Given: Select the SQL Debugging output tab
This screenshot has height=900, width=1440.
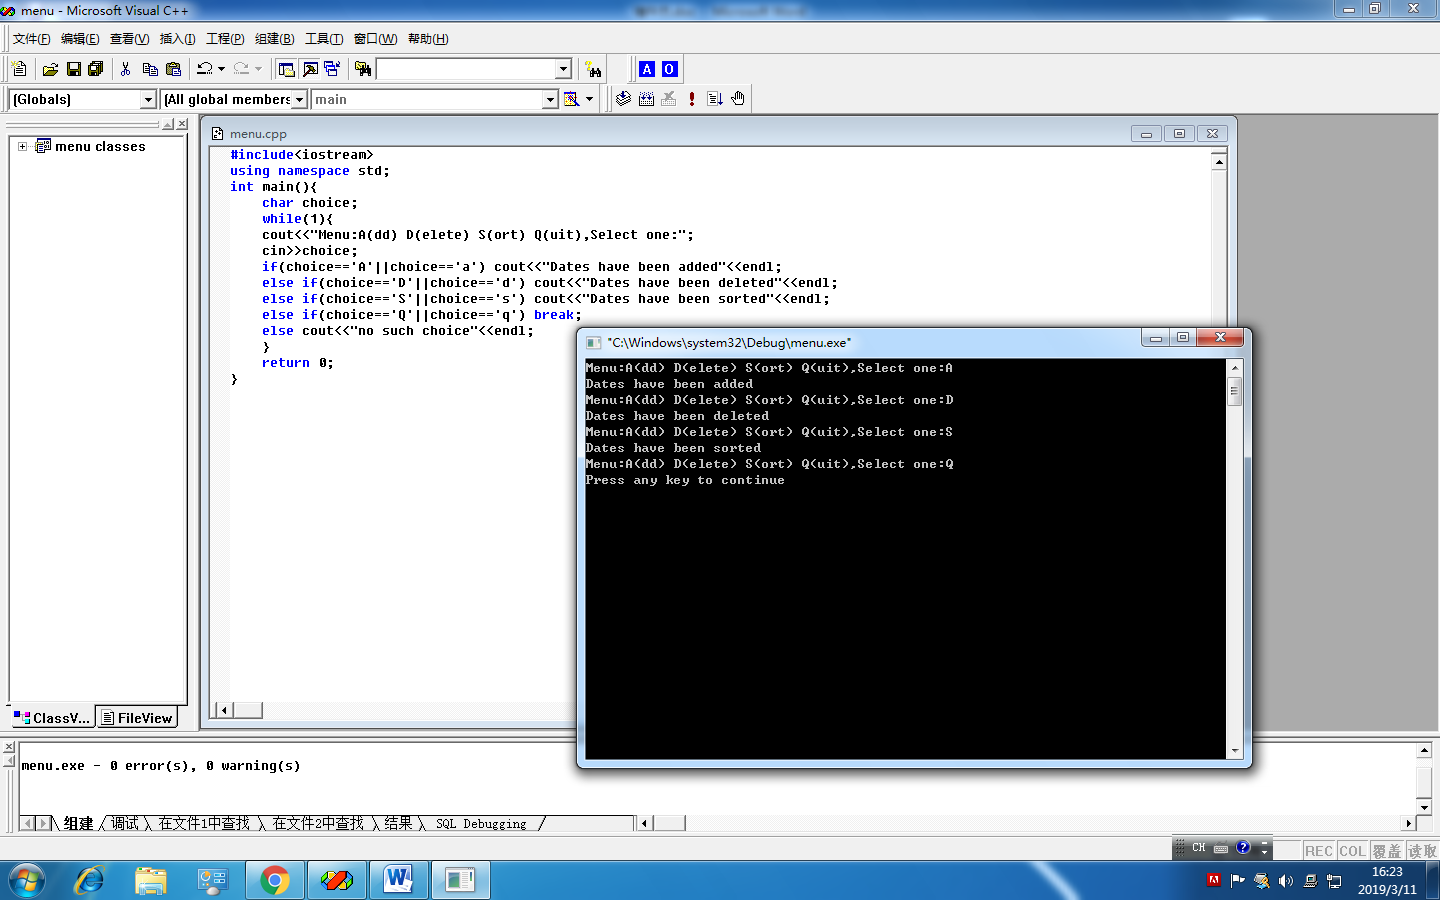Looking at the screenshot, I should [x=481, y=824].
